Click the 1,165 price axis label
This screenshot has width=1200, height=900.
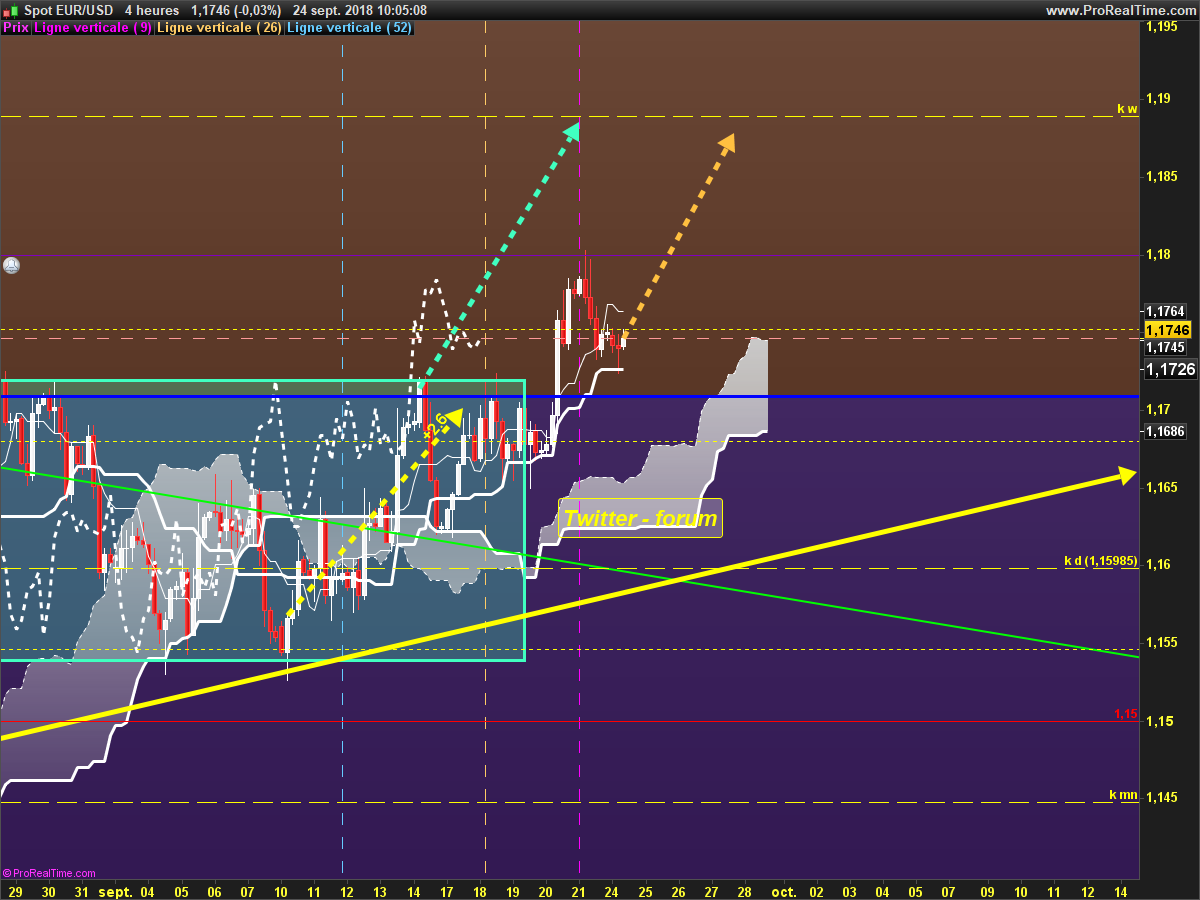point(1161,487)
